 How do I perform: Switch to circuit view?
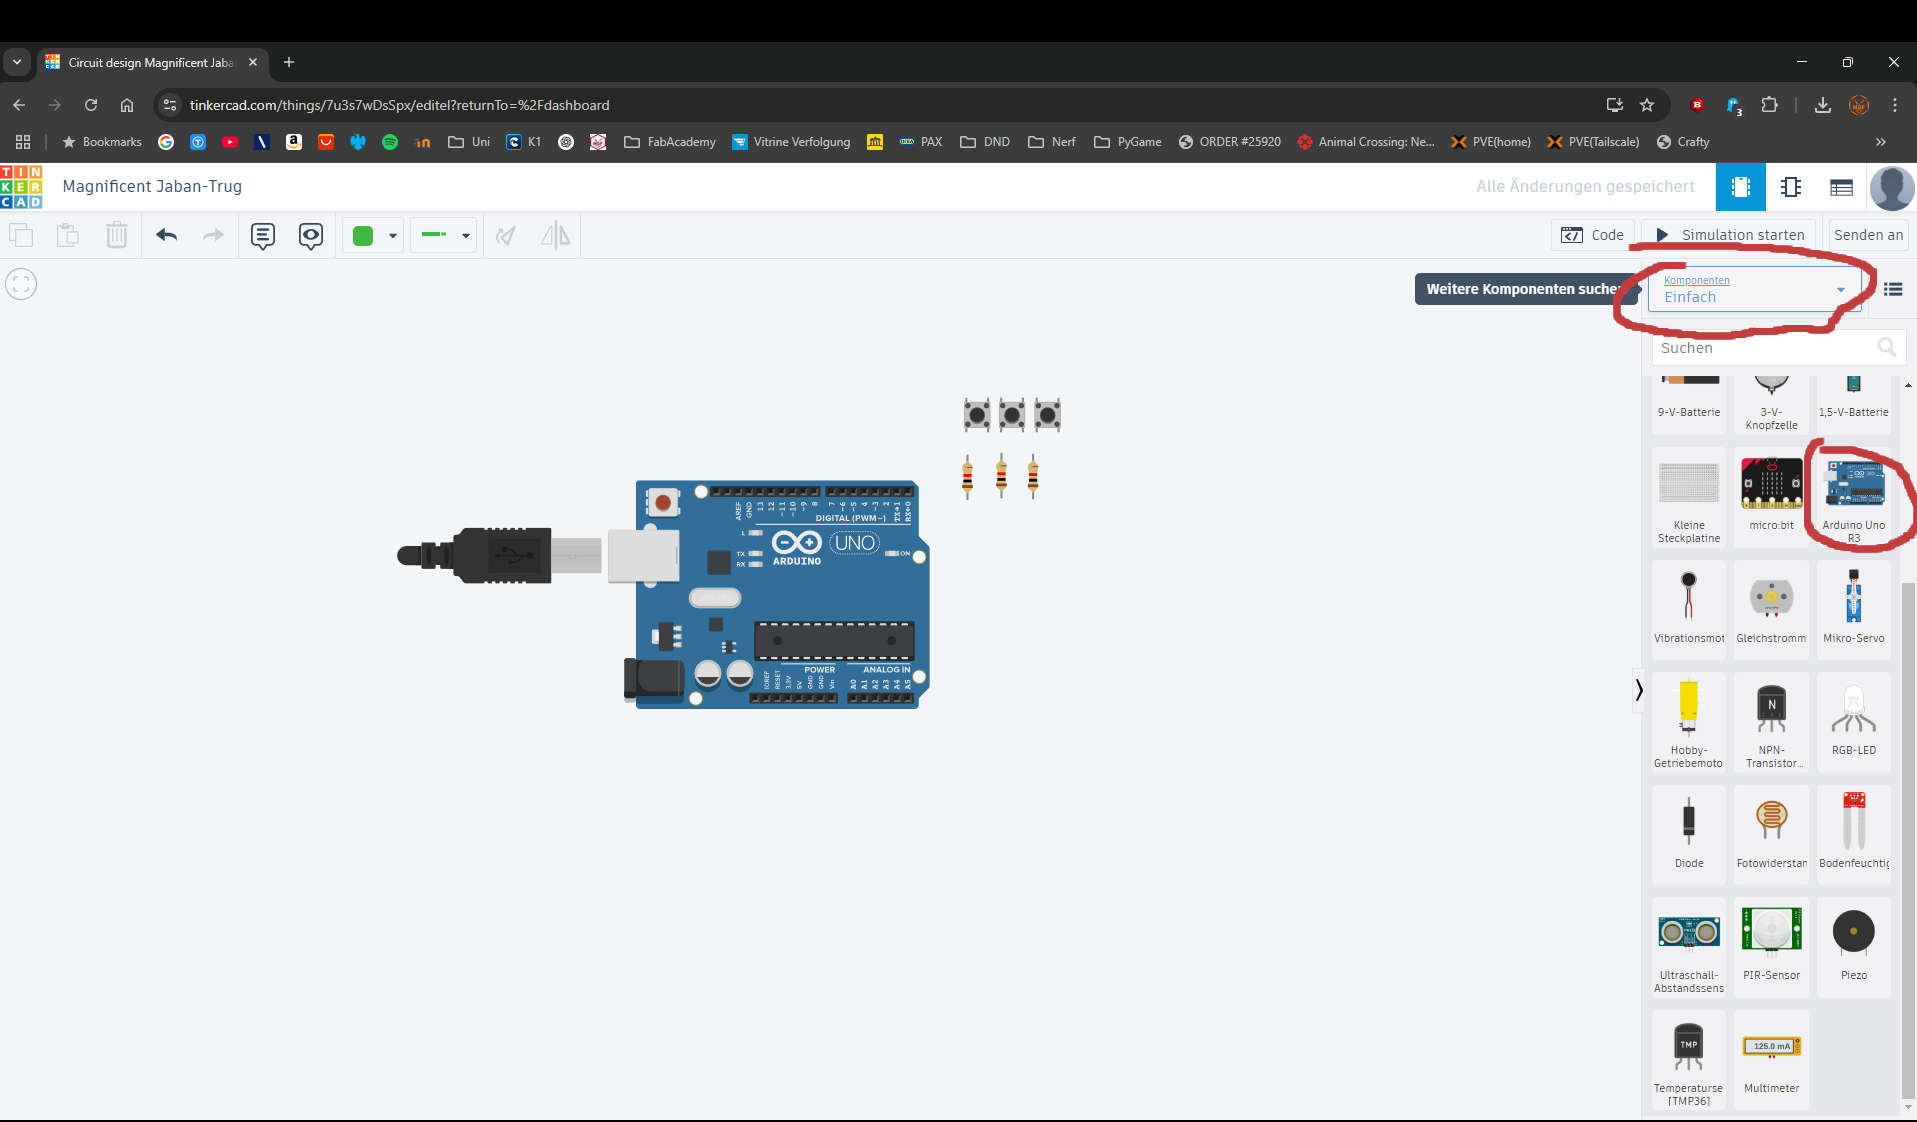pos(1741,187)
